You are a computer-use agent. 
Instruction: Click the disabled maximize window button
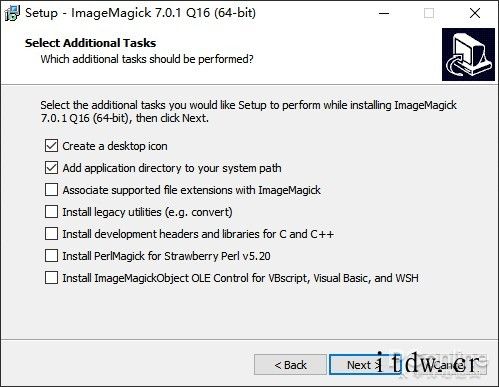(429, 13)
